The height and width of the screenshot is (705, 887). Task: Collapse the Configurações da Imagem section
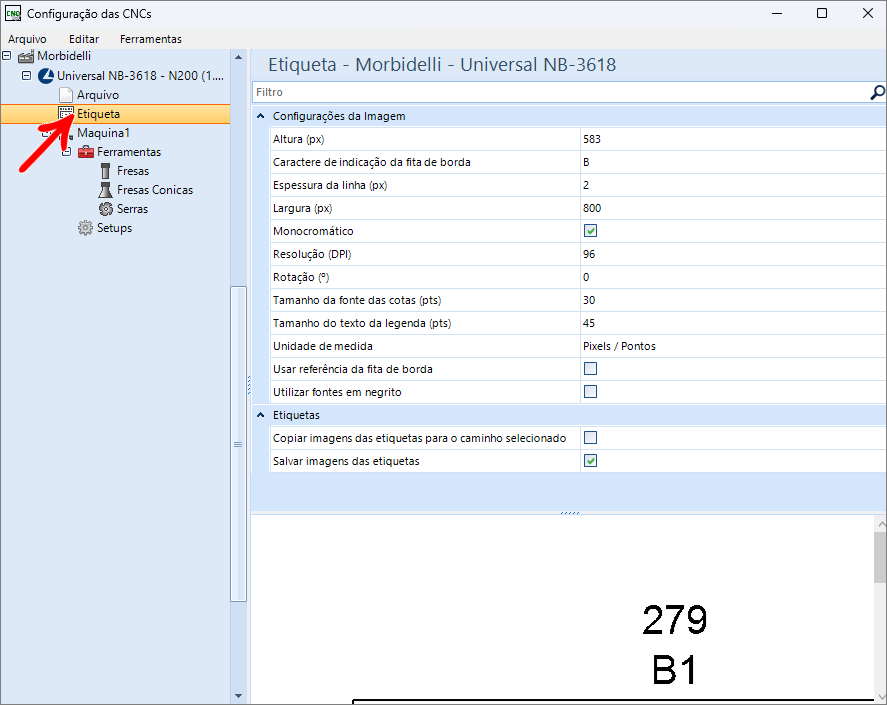click(x=260, y=116)
